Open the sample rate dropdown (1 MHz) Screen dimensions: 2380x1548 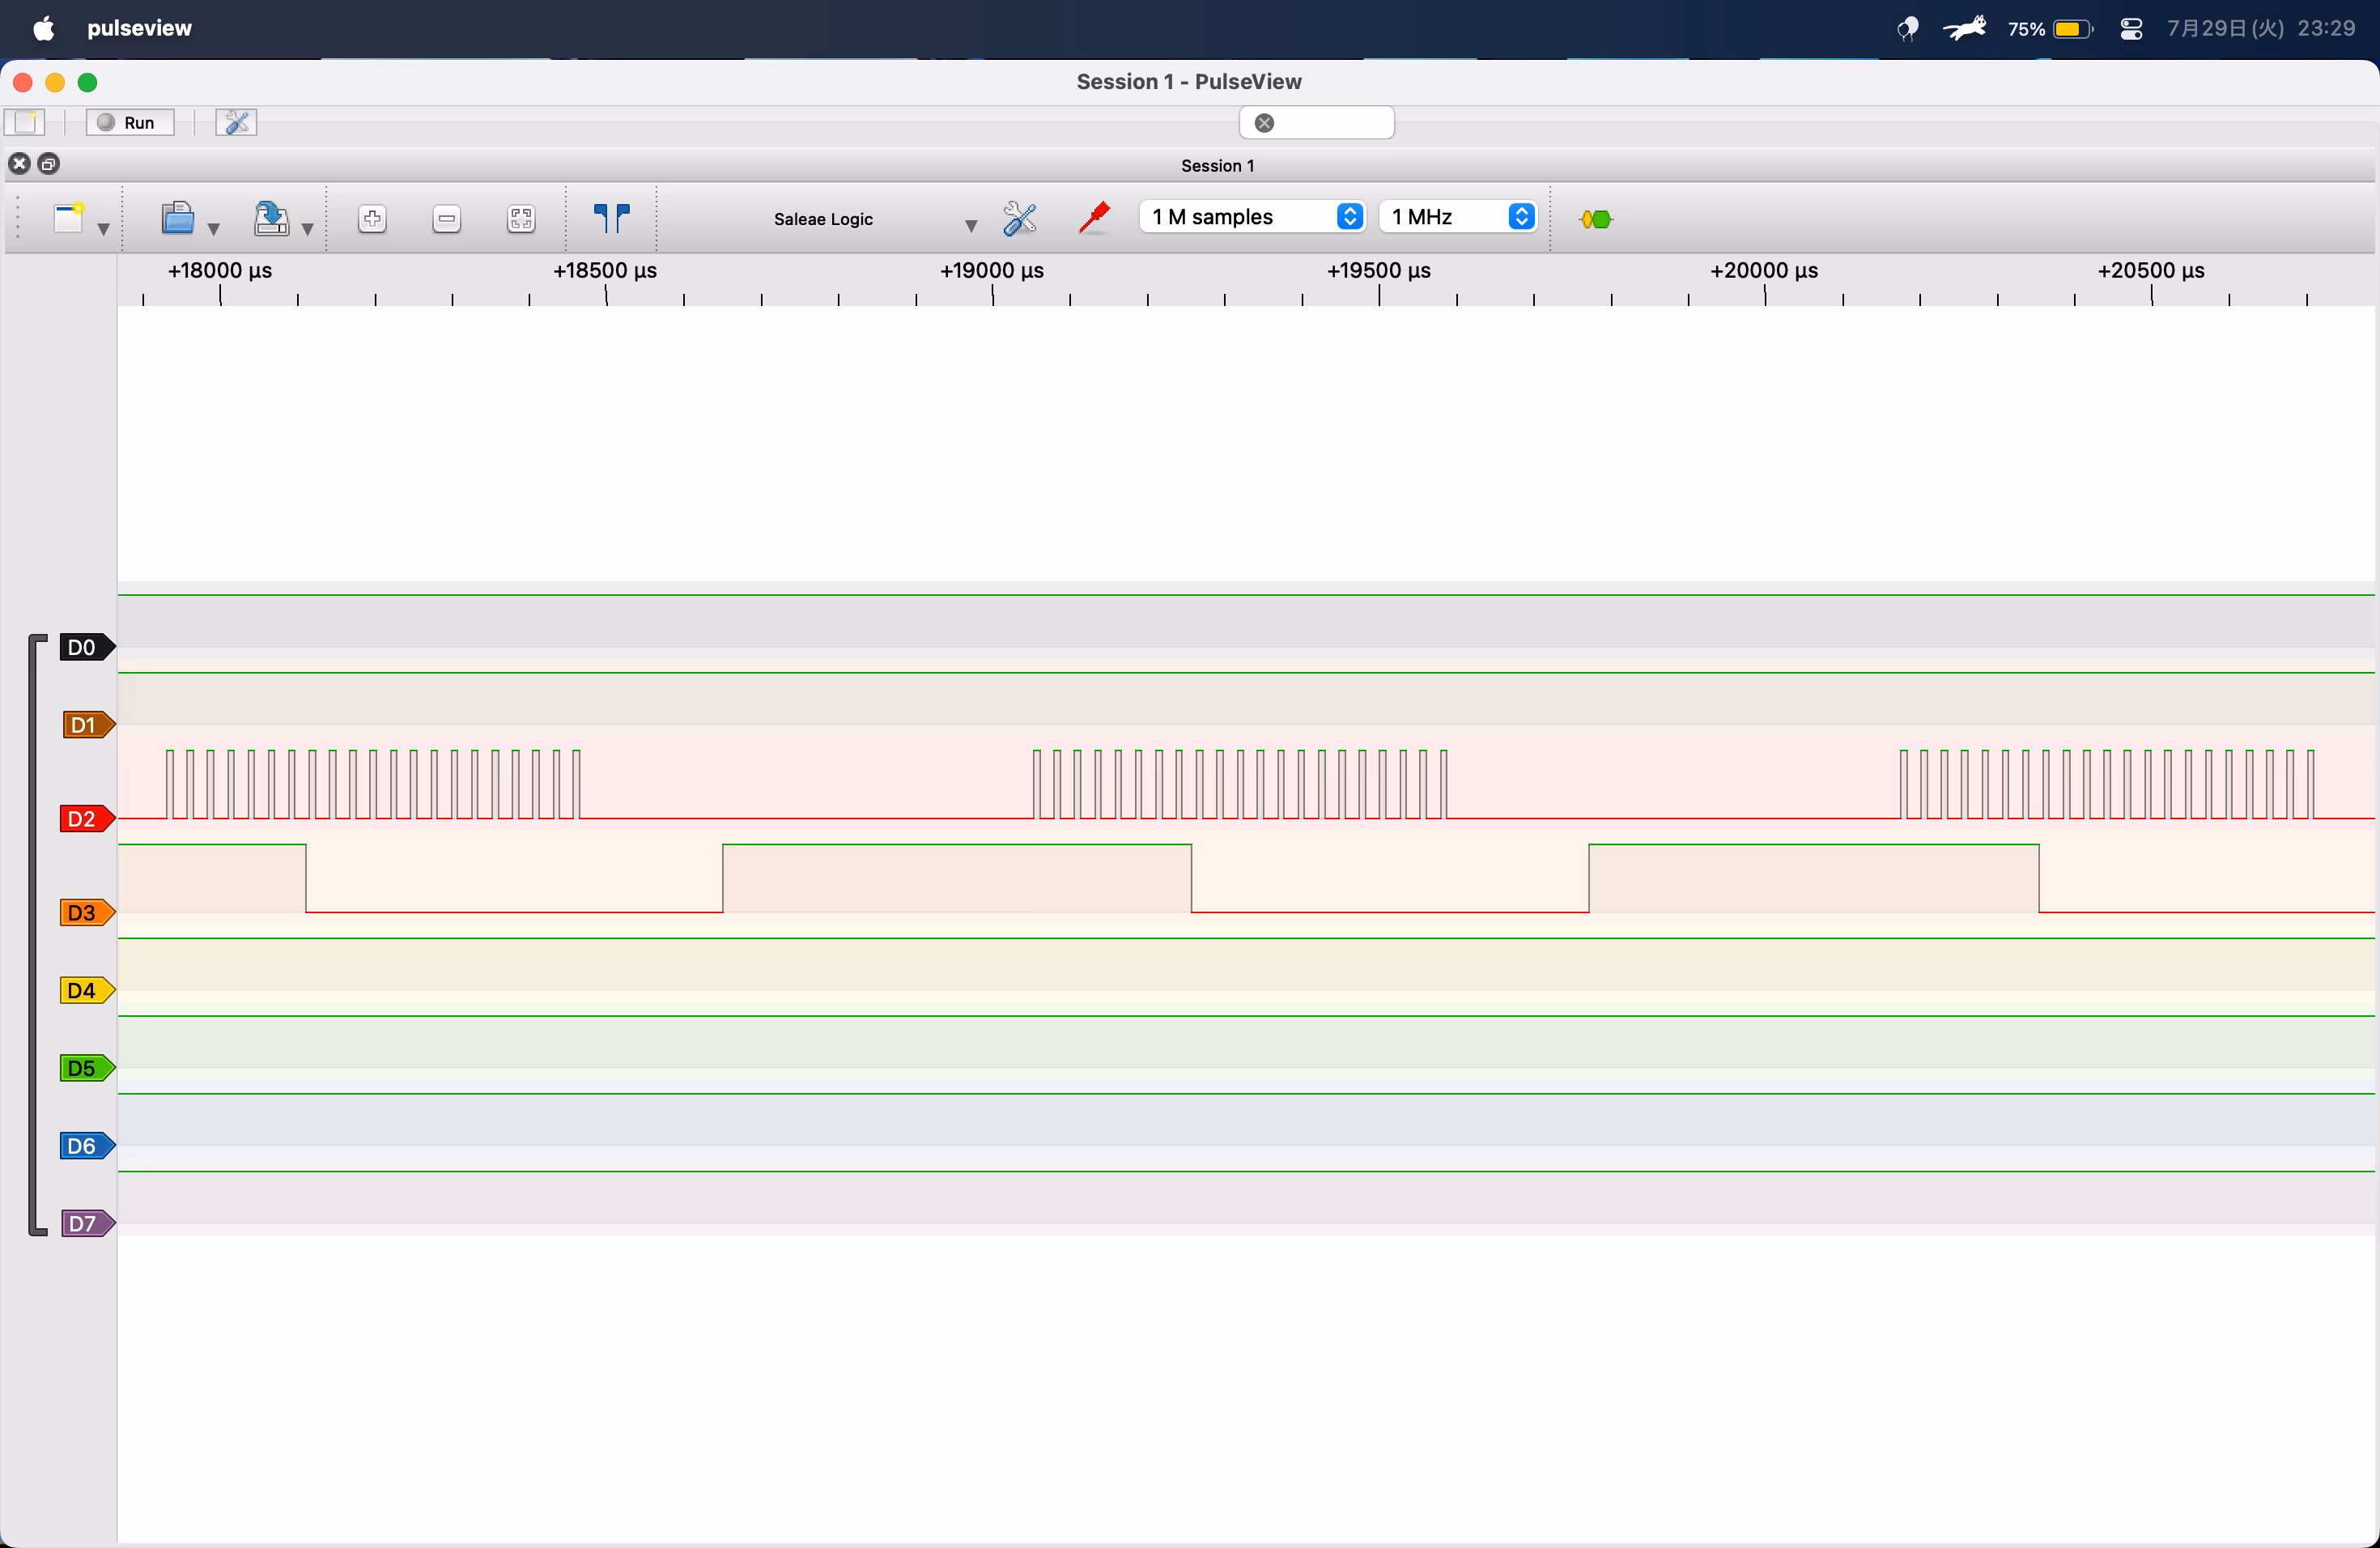[x=1458, y=217]
